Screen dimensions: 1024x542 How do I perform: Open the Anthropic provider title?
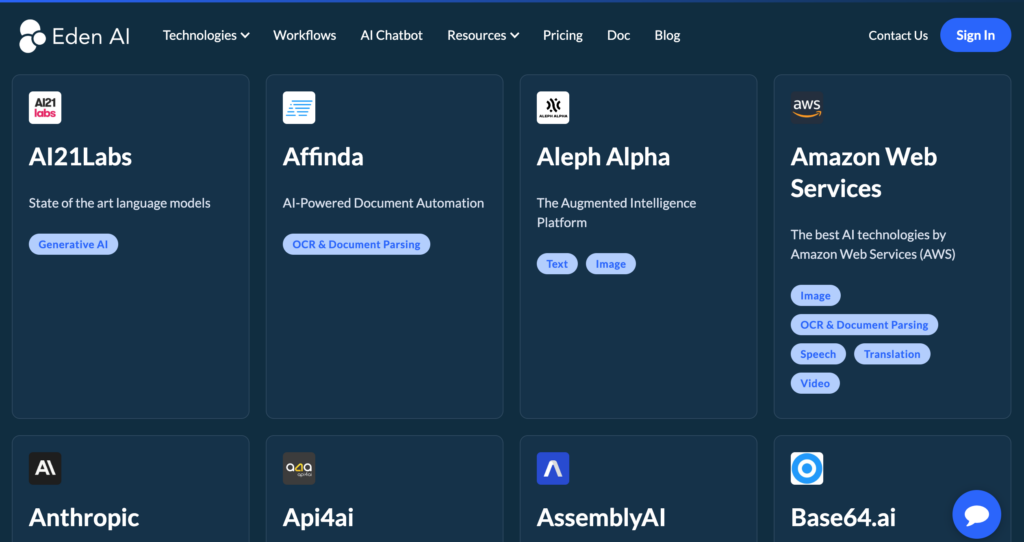(84, 518)
